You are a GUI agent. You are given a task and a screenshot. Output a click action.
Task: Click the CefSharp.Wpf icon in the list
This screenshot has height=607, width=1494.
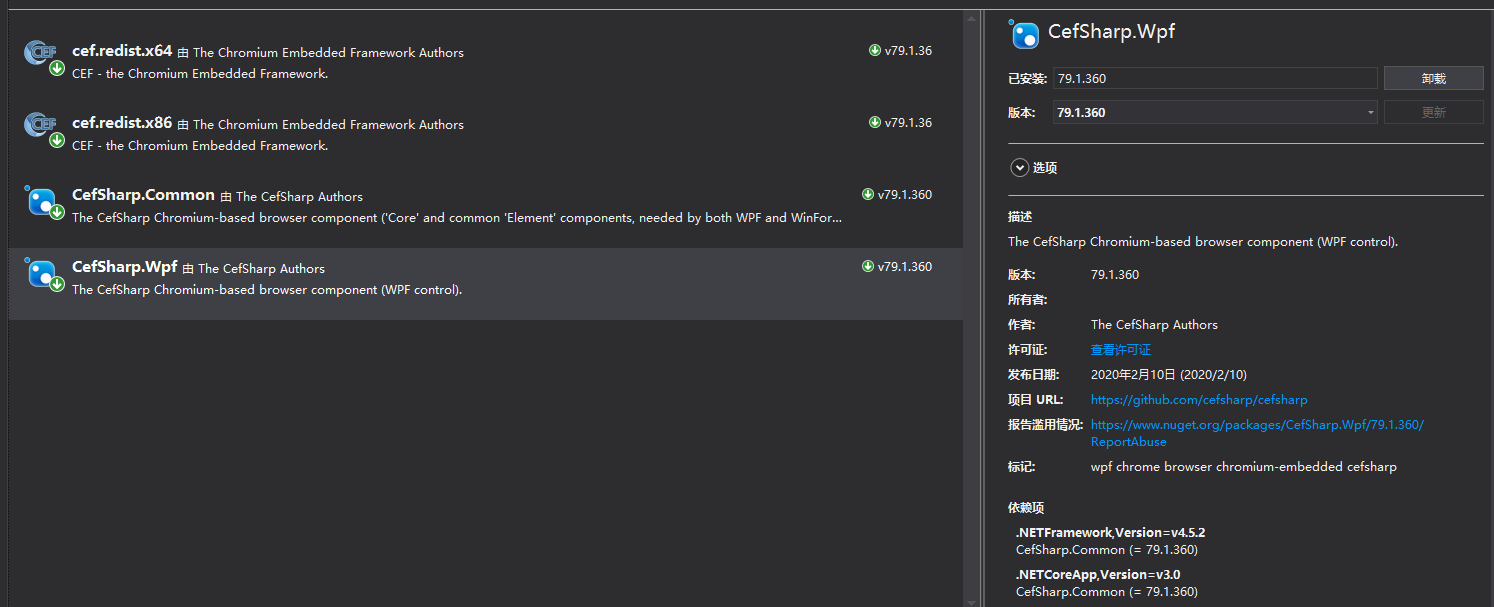[x=41, y=274]
